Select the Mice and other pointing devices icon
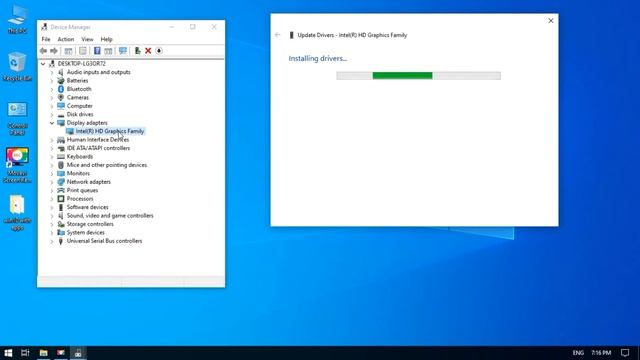This screenshot has width=640, height=360. pyautogui.click(x=61, y=165)
